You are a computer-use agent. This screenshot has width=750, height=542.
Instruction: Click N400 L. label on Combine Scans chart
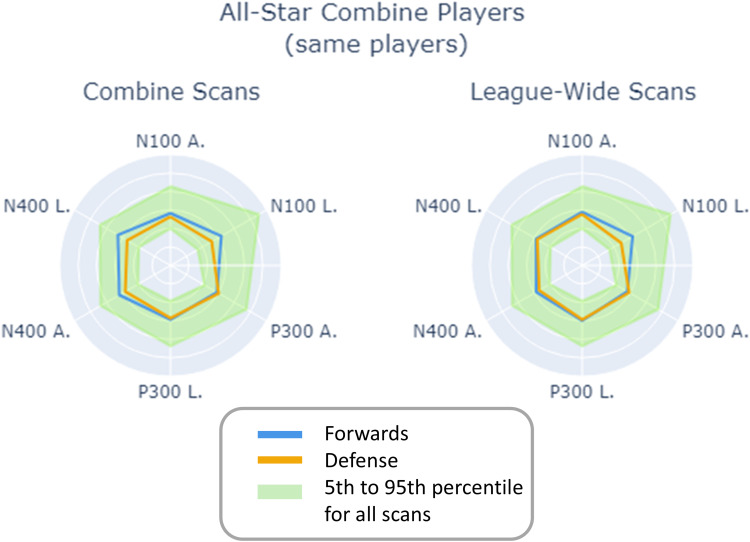click(36, 207)
